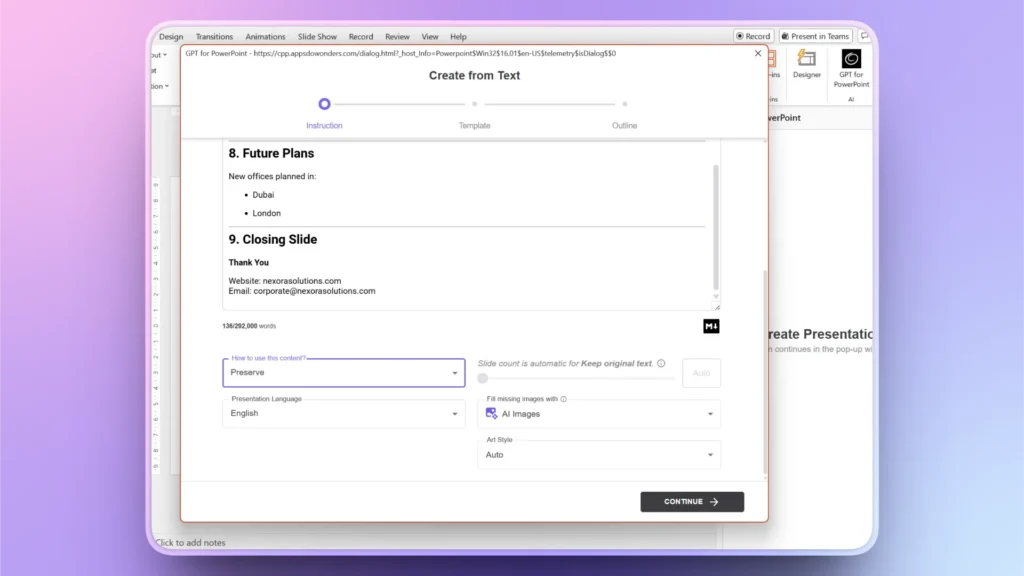
Task: Click the 'Click to add notes' area
Action: [x=190, y=543]
